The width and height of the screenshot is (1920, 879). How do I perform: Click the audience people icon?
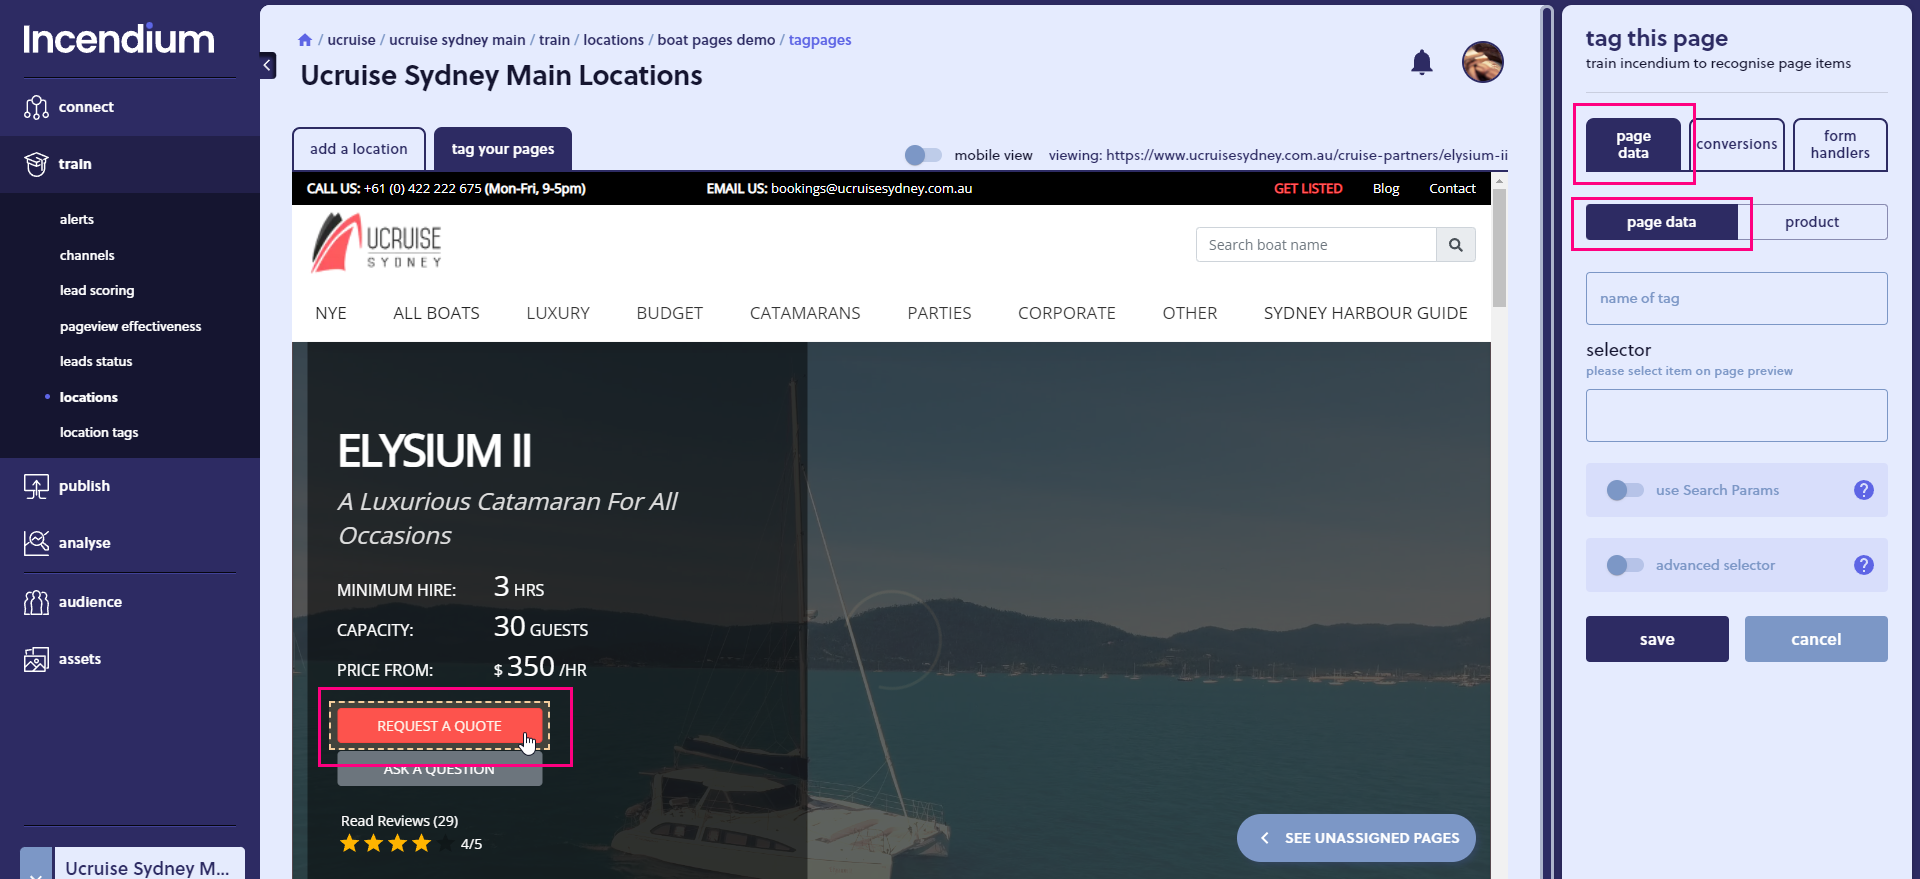[36, 602]
